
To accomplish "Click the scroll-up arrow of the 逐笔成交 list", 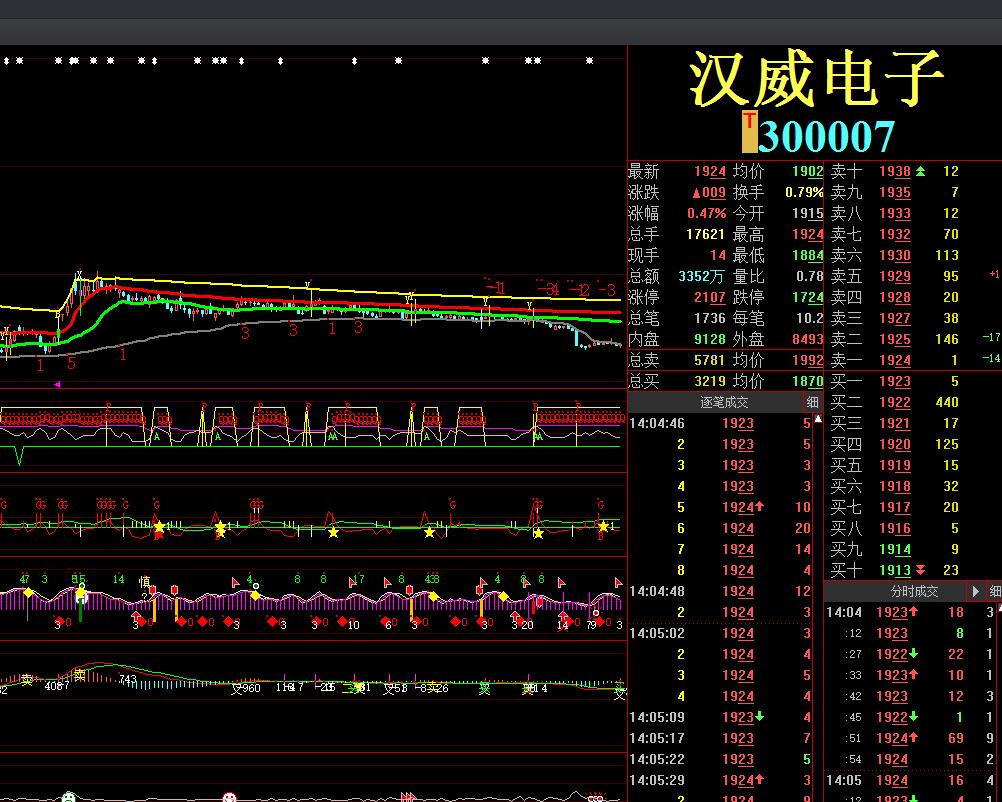I will [818, 419].
